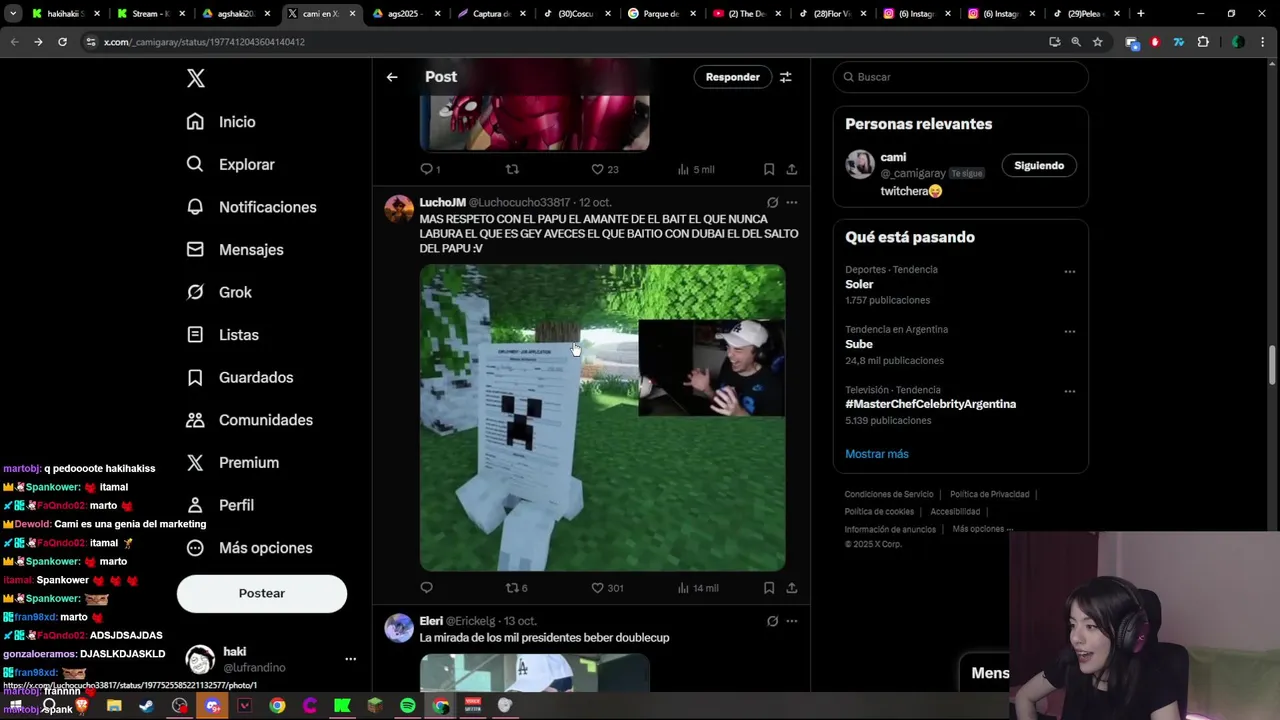
Task: Open LuchoJM display name link
Action: tap(442, 202)
